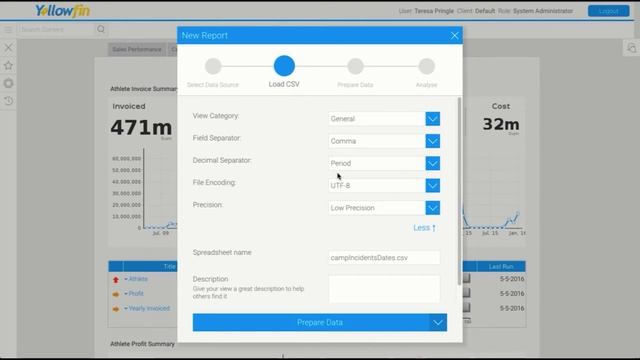The image size is (640, 360).
Task: Click the Athlete Profit Summary heading
Action: click(x=142, y=344)
